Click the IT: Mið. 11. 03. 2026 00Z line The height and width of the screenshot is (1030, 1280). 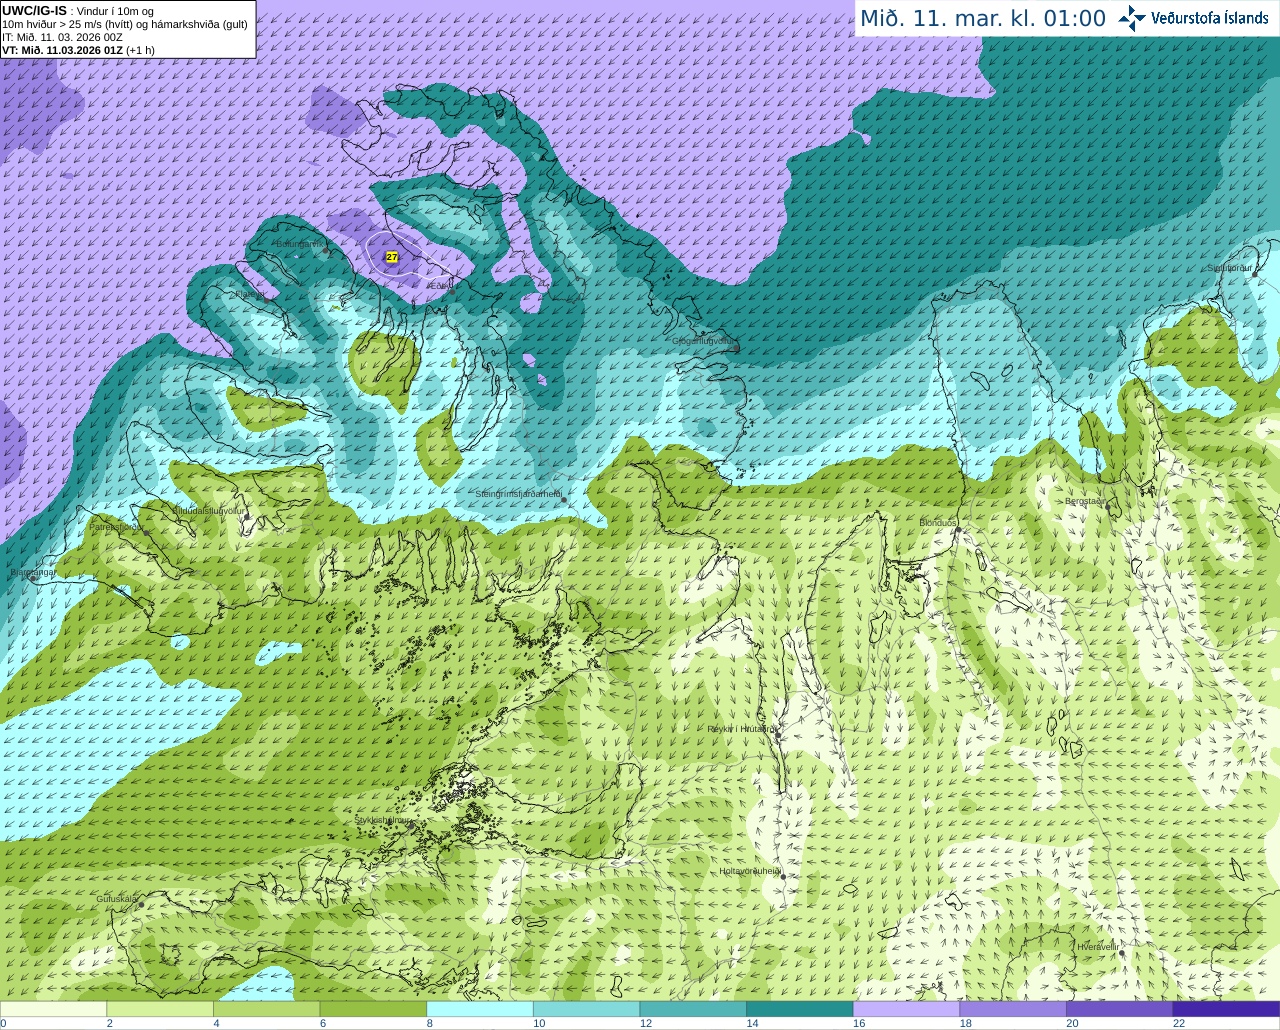pyautogui.click(x=63, y=36)
